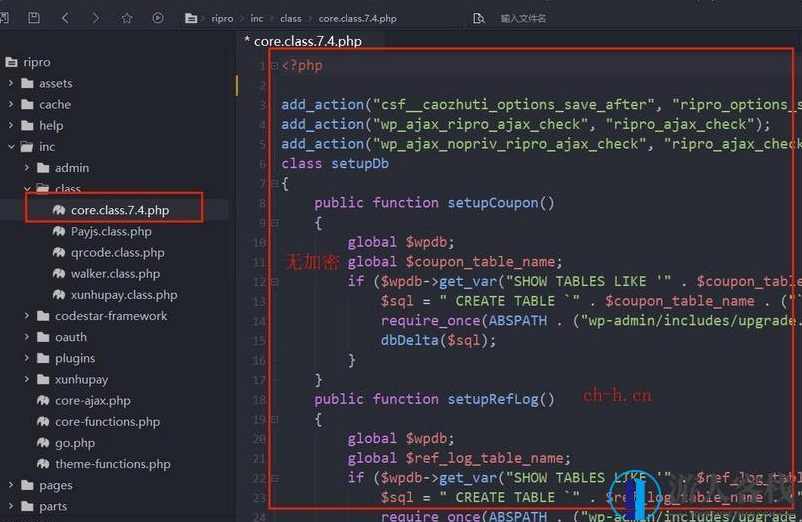The width and height of the screenshot is (802, 522).
Task: Focus the file name search field
Action: tap(523, 18)
